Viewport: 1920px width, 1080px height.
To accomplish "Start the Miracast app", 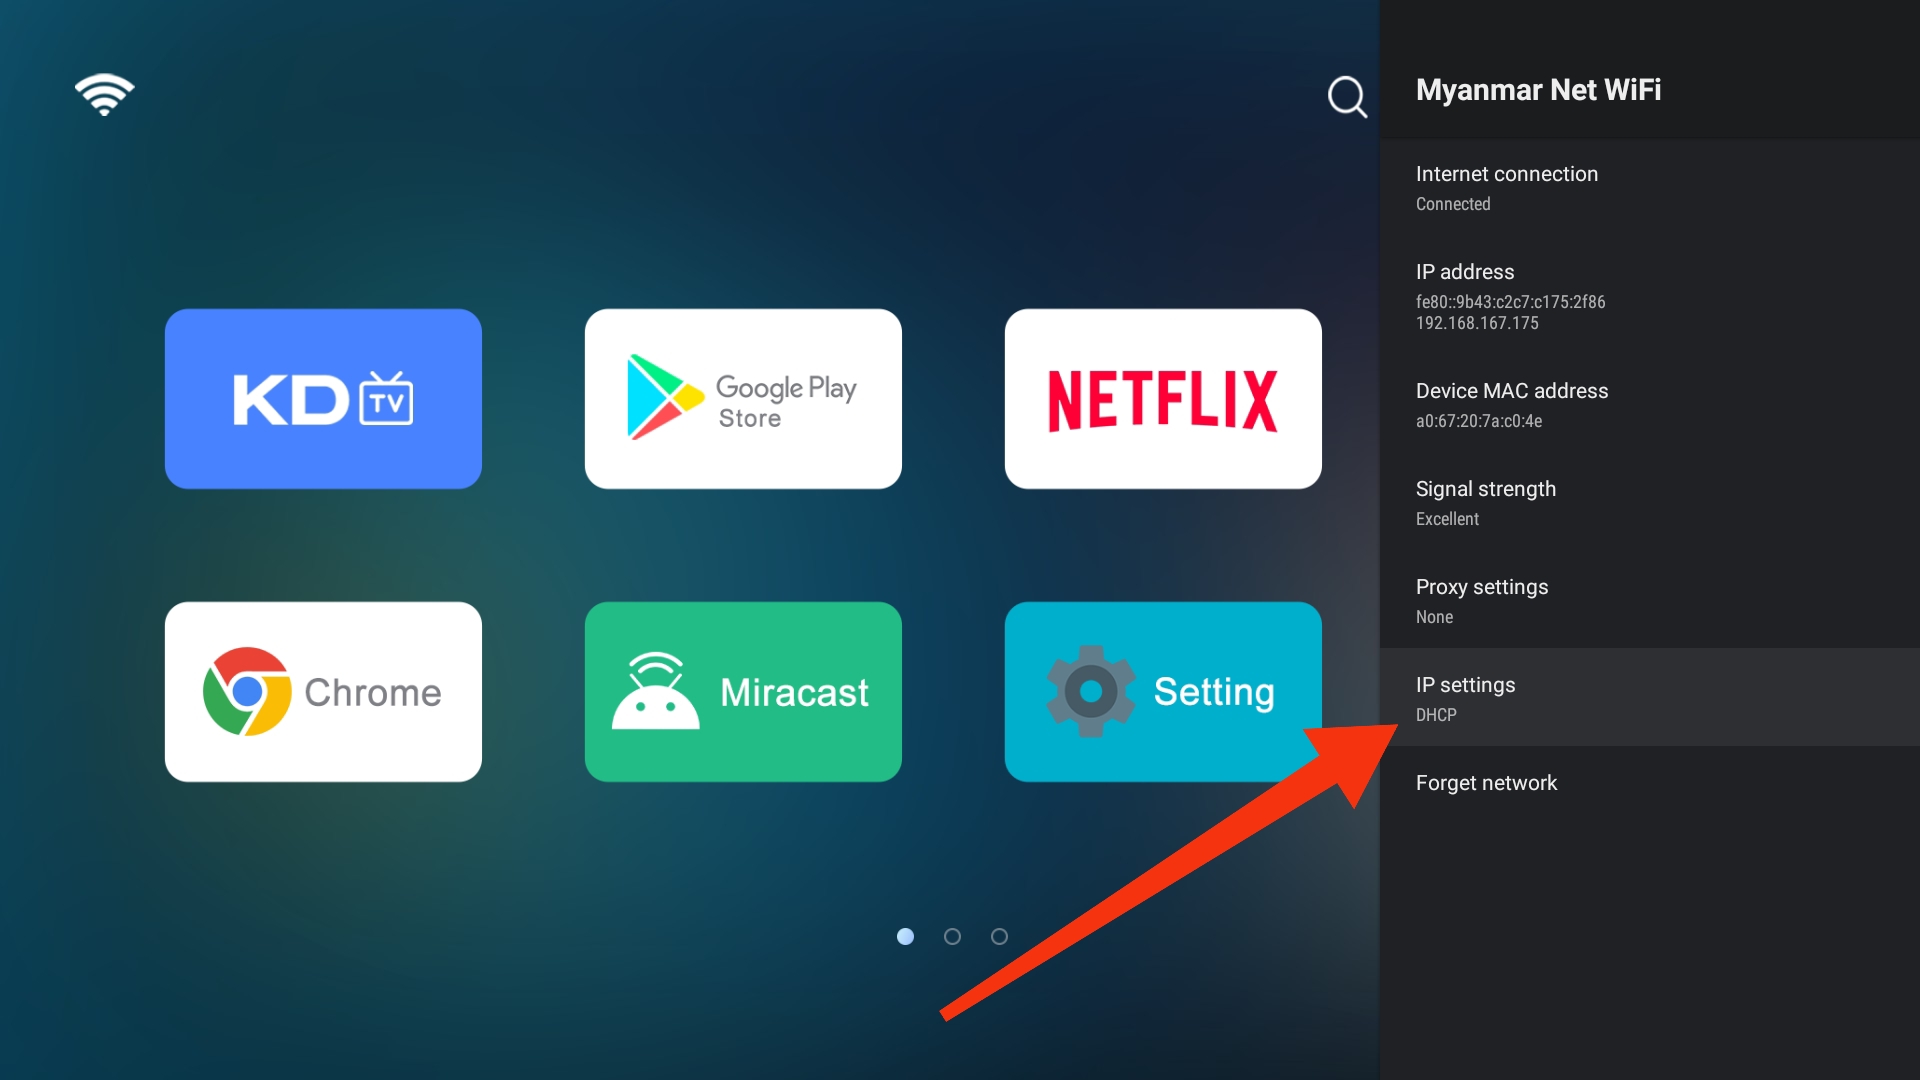I will (743, 691).
